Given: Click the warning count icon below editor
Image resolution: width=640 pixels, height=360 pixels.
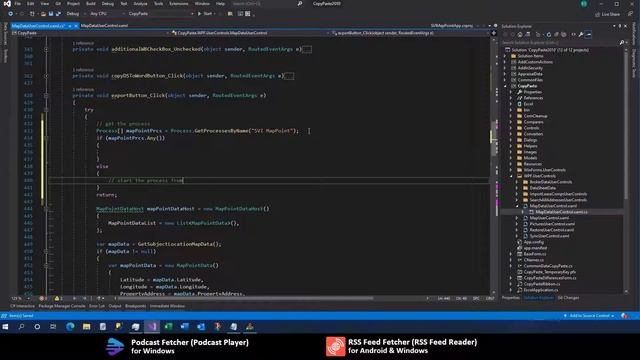Looking at the screenshot, I should (57, 298).
